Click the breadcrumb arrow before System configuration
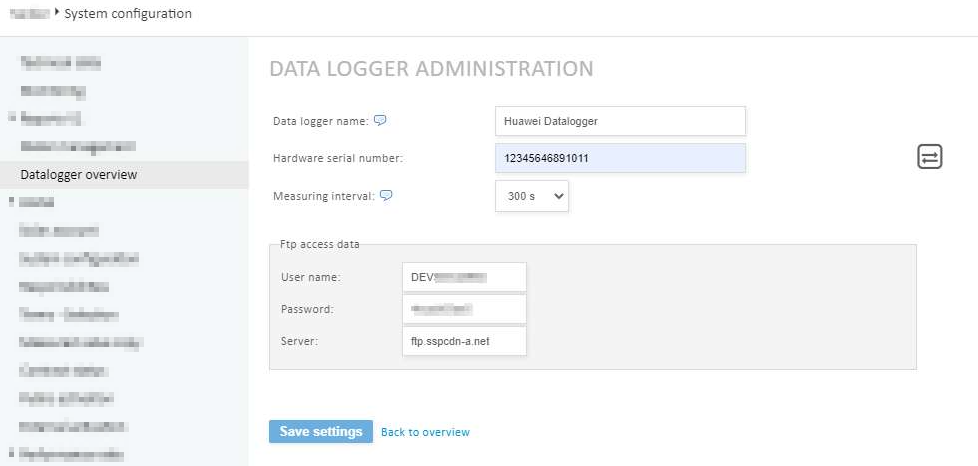This screenshot has width=978, height=466. [x=57, y=14]
